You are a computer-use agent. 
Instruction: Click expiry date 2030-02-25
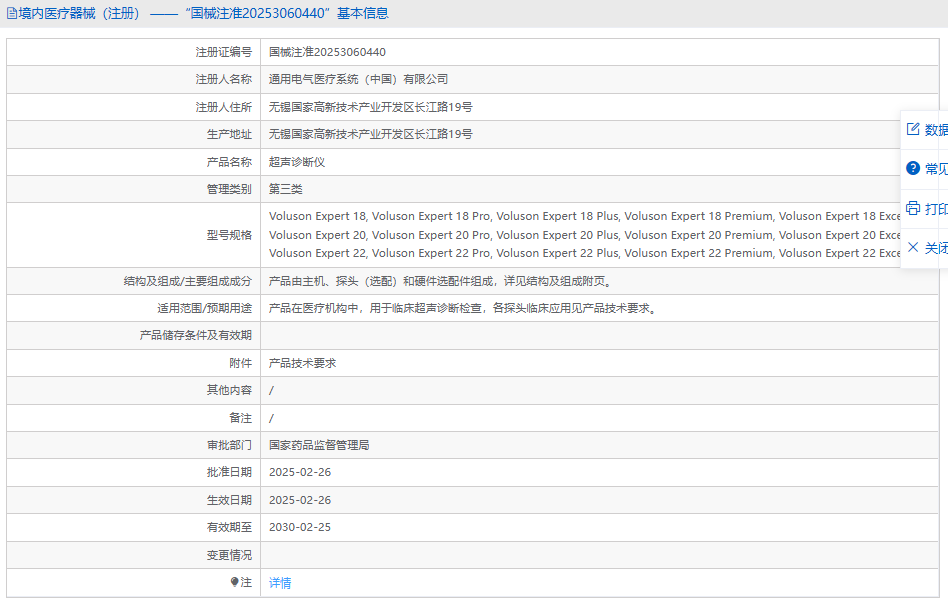click(x=300, y=527)
